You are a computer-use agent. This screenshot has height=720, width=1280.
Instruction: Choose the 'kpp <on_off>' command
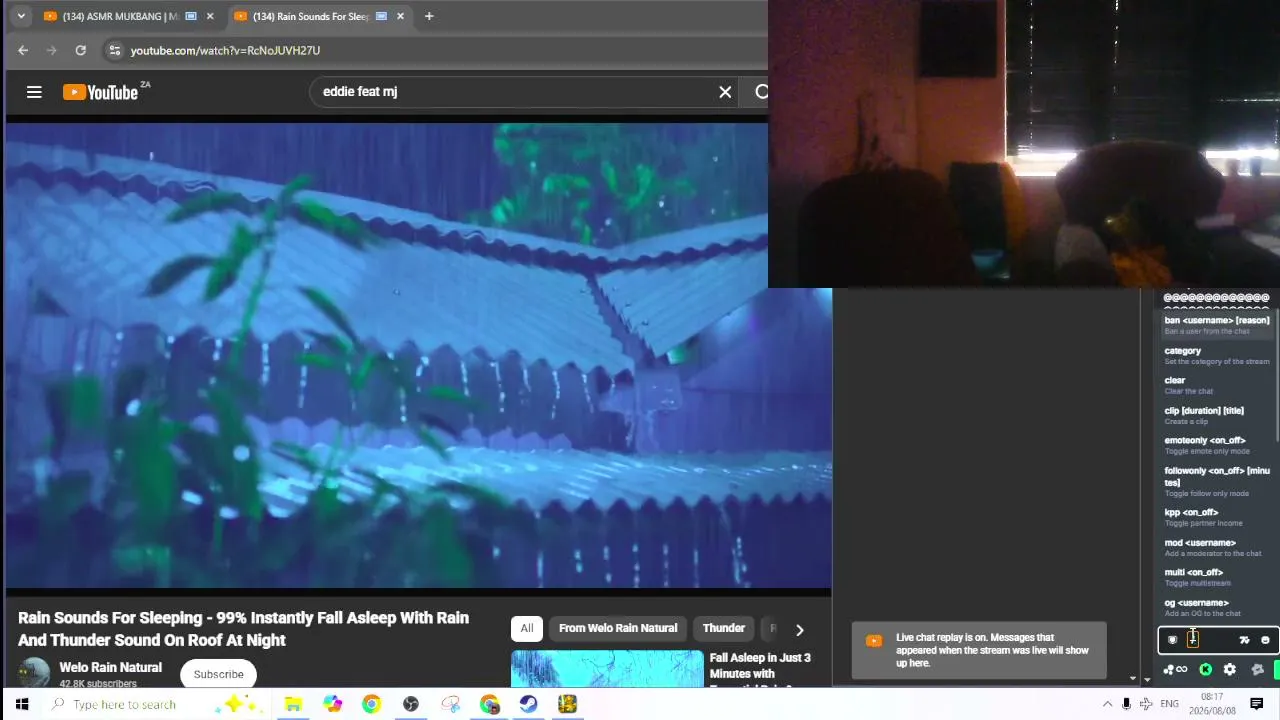[x=1217, y=517]
